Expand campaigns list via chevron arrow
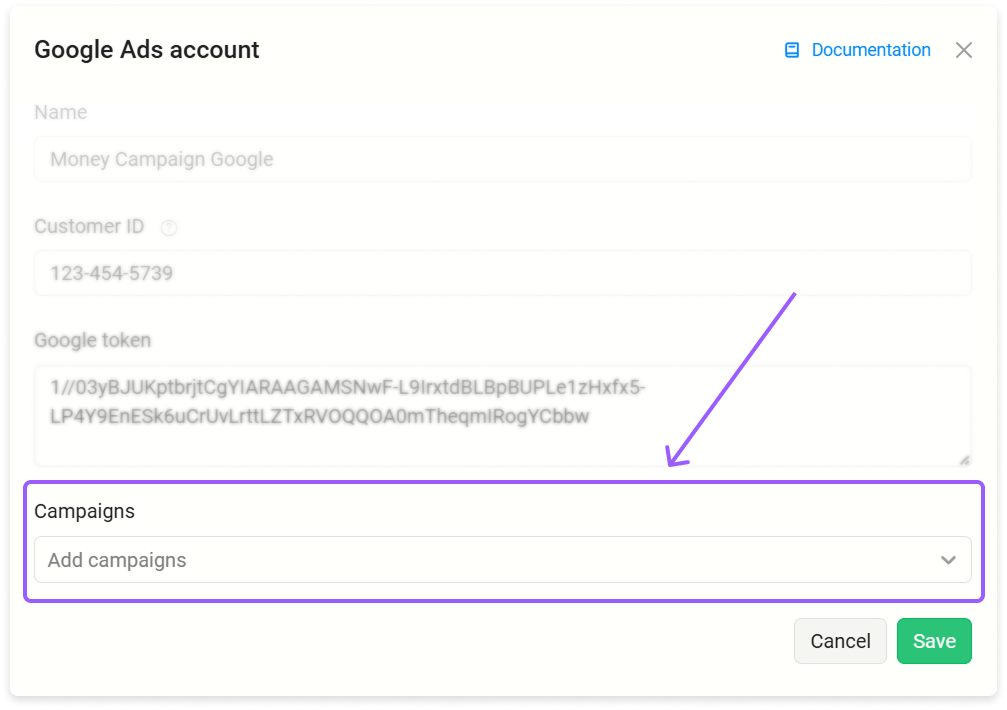 tap(948, 560)
